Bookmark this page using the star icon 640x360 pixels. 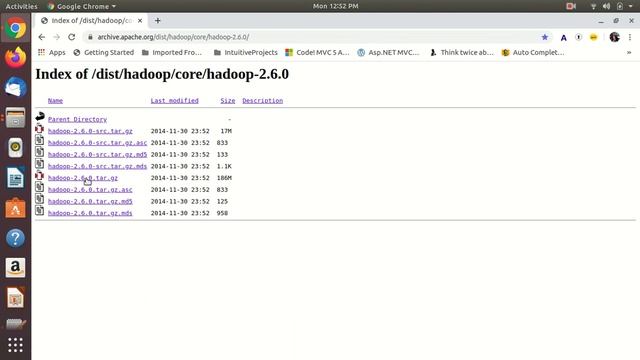click(x=544, y=37)
